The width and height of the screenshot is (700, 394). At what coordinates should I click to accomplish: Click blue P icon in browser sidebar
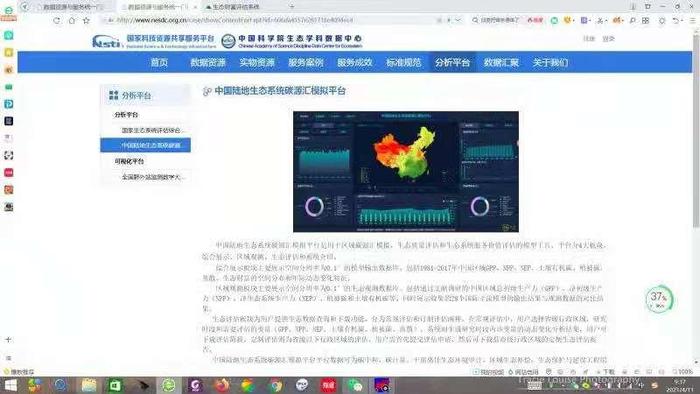[x=8, y=104]
